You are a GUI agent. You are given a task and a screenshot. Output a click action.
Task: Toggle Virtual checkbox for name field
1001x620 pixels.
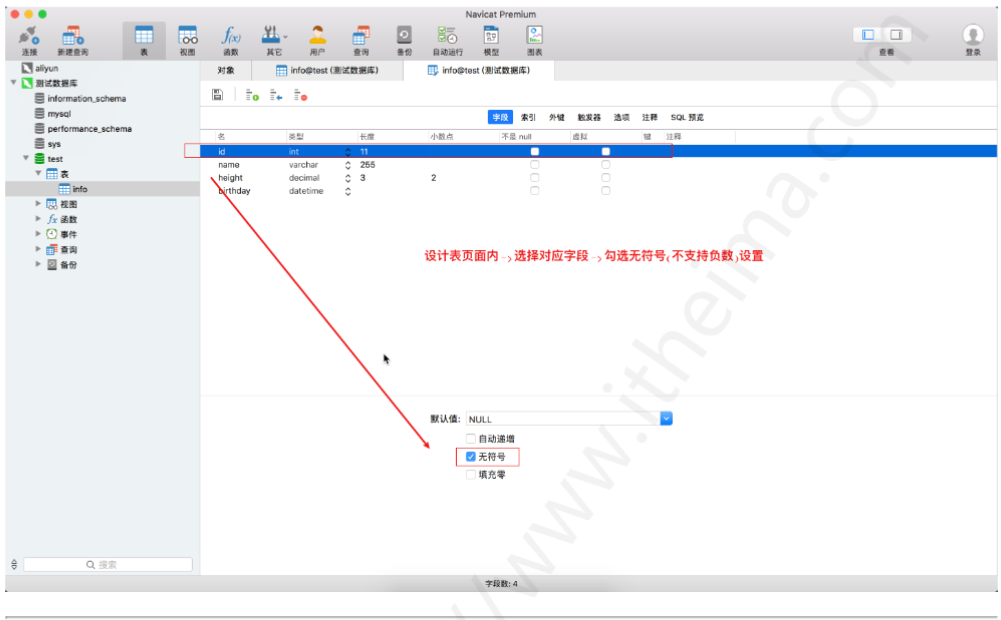click(605, 165)
